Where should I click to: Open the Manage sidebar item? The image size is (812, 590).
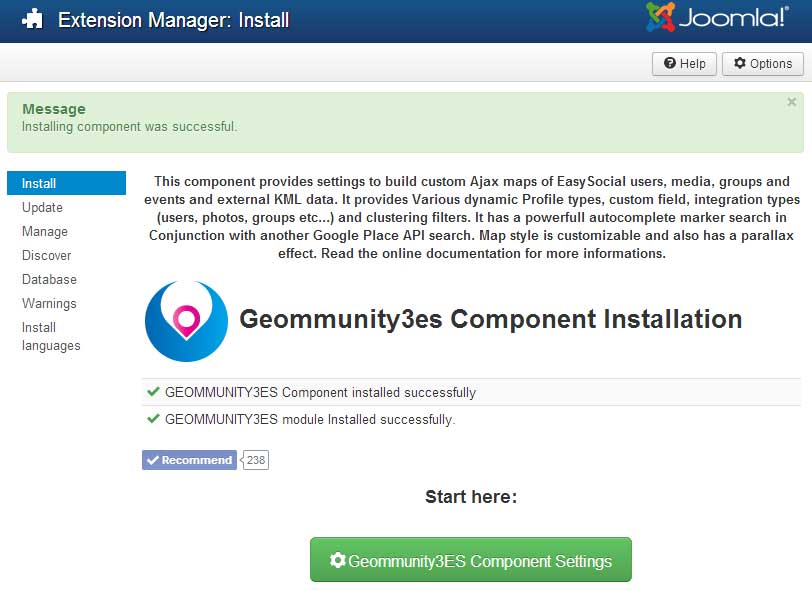45,232
